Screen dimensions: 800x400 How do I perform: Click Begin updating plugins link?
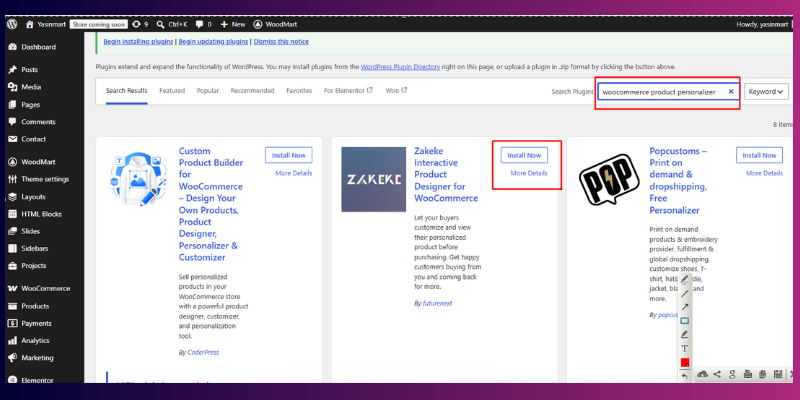click(x=213, y=42)
